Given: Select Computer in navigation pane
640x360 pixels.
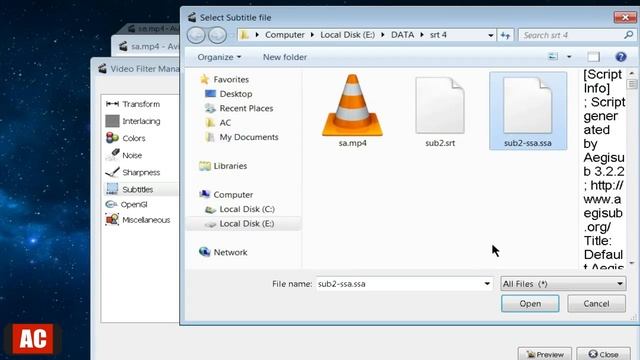Looking at the screenshot, I should [226, 195].
